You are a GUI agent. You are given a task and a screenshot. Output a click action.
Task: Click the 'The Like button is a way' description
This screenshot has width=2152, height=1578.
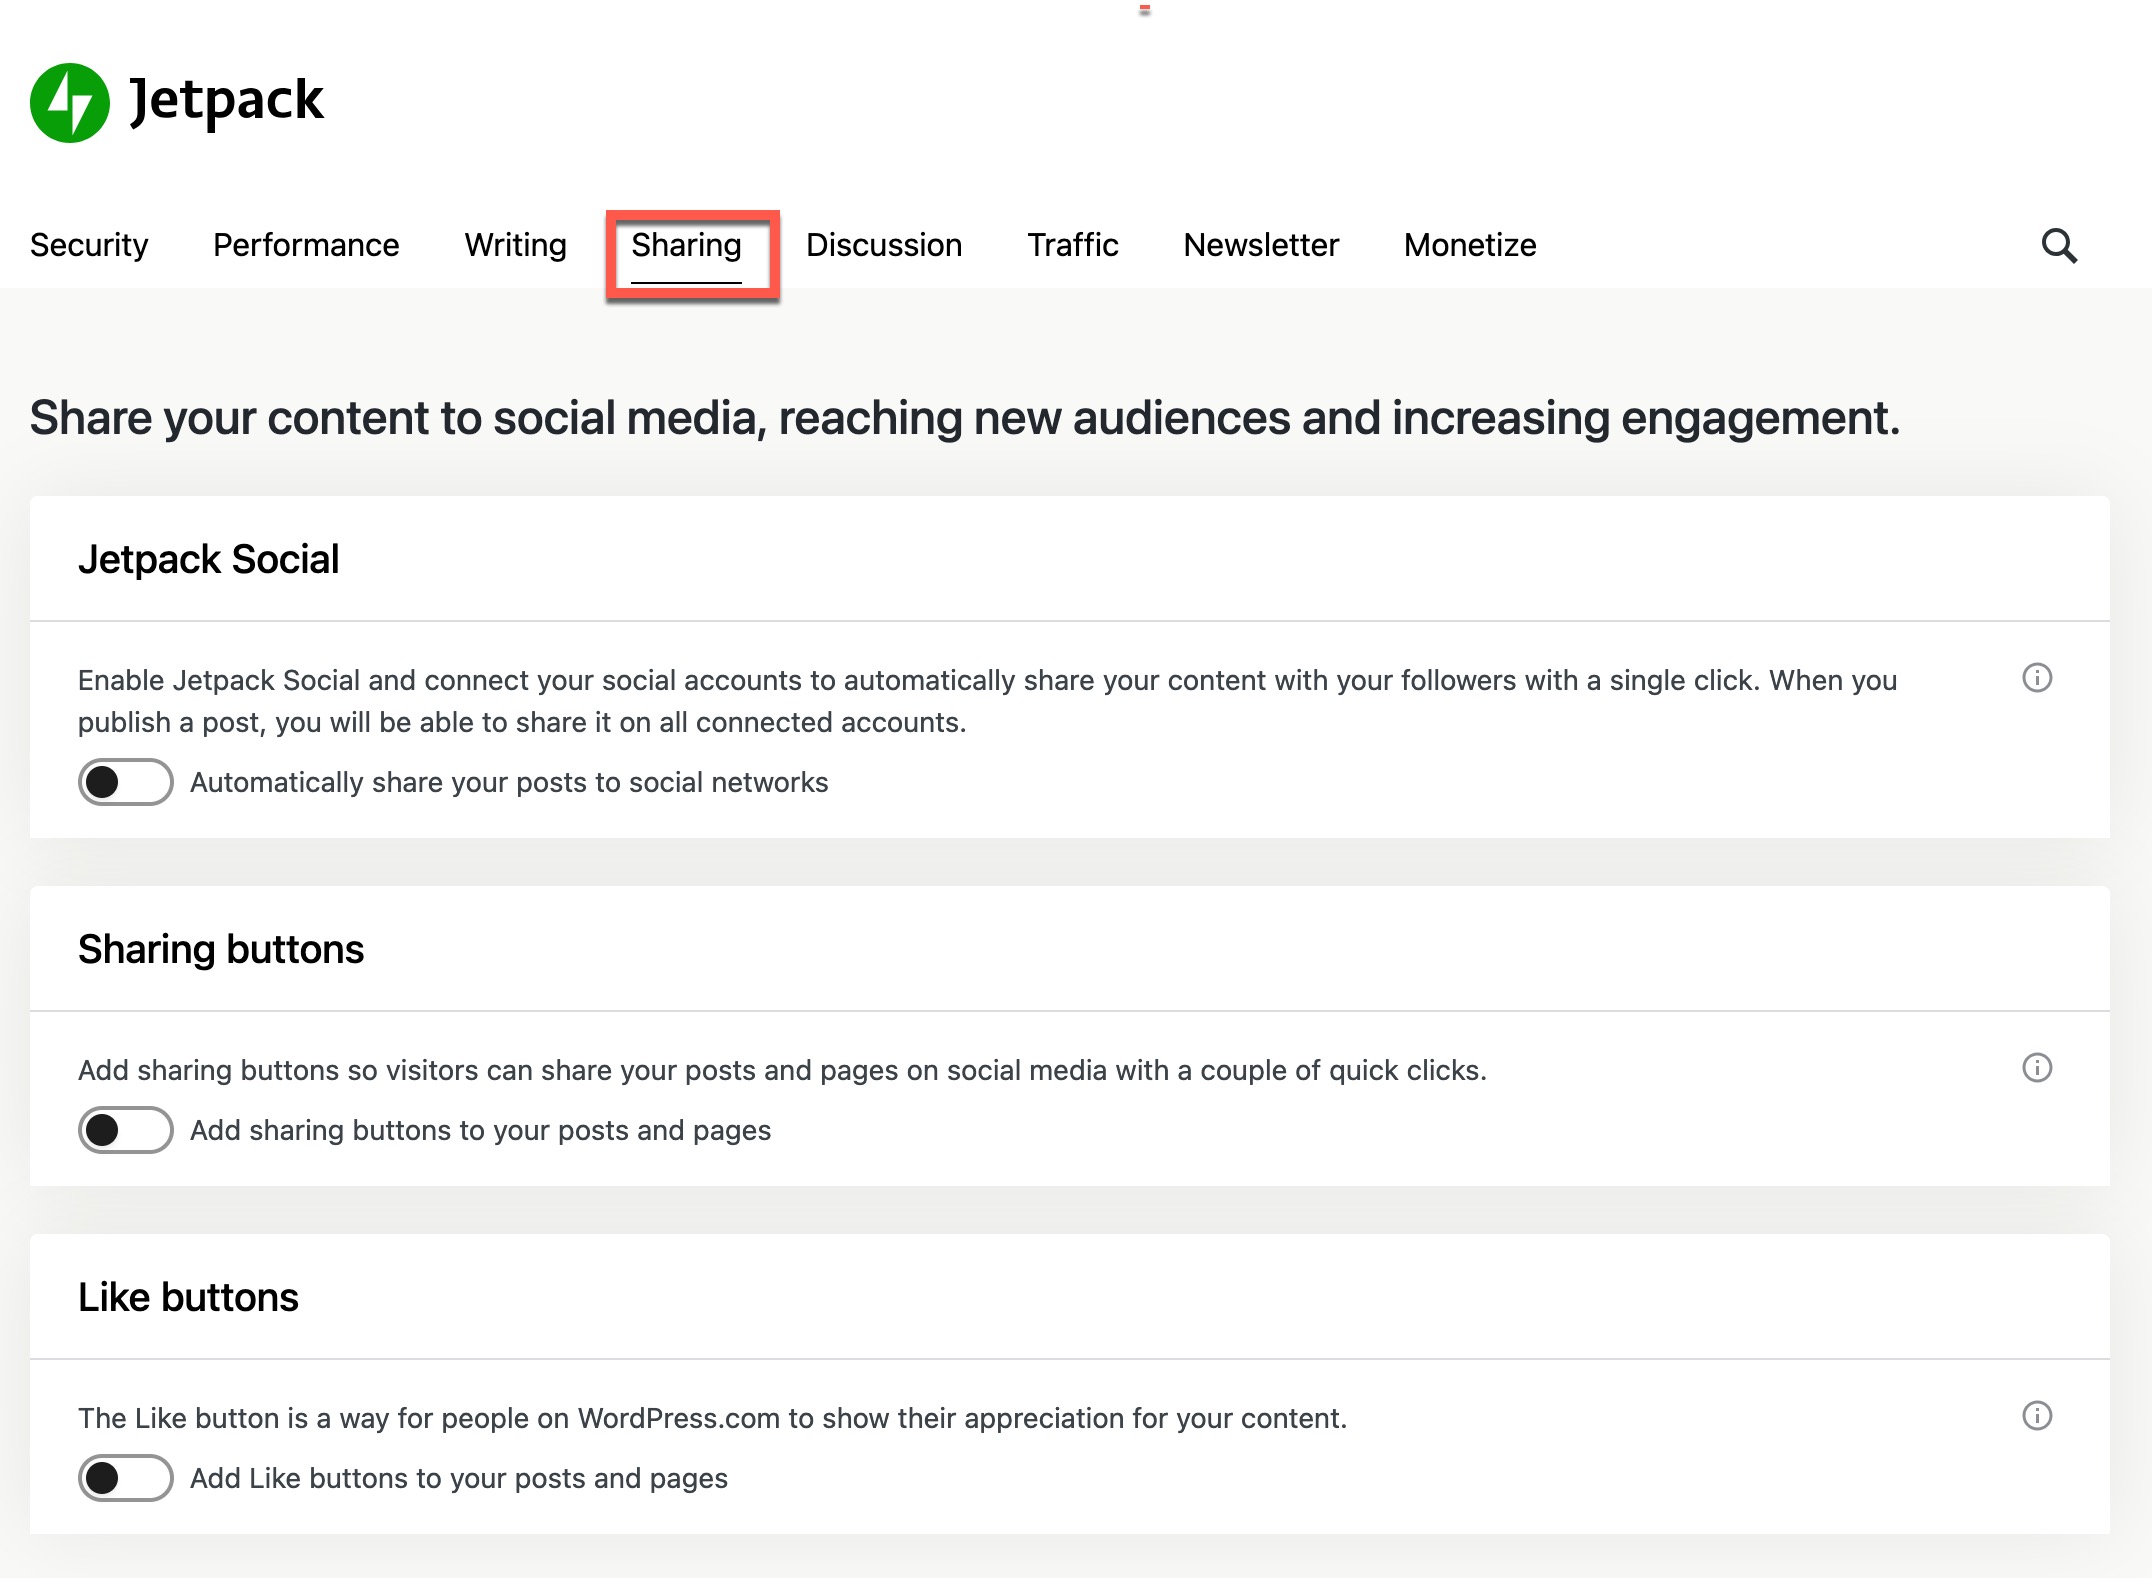712,1418
